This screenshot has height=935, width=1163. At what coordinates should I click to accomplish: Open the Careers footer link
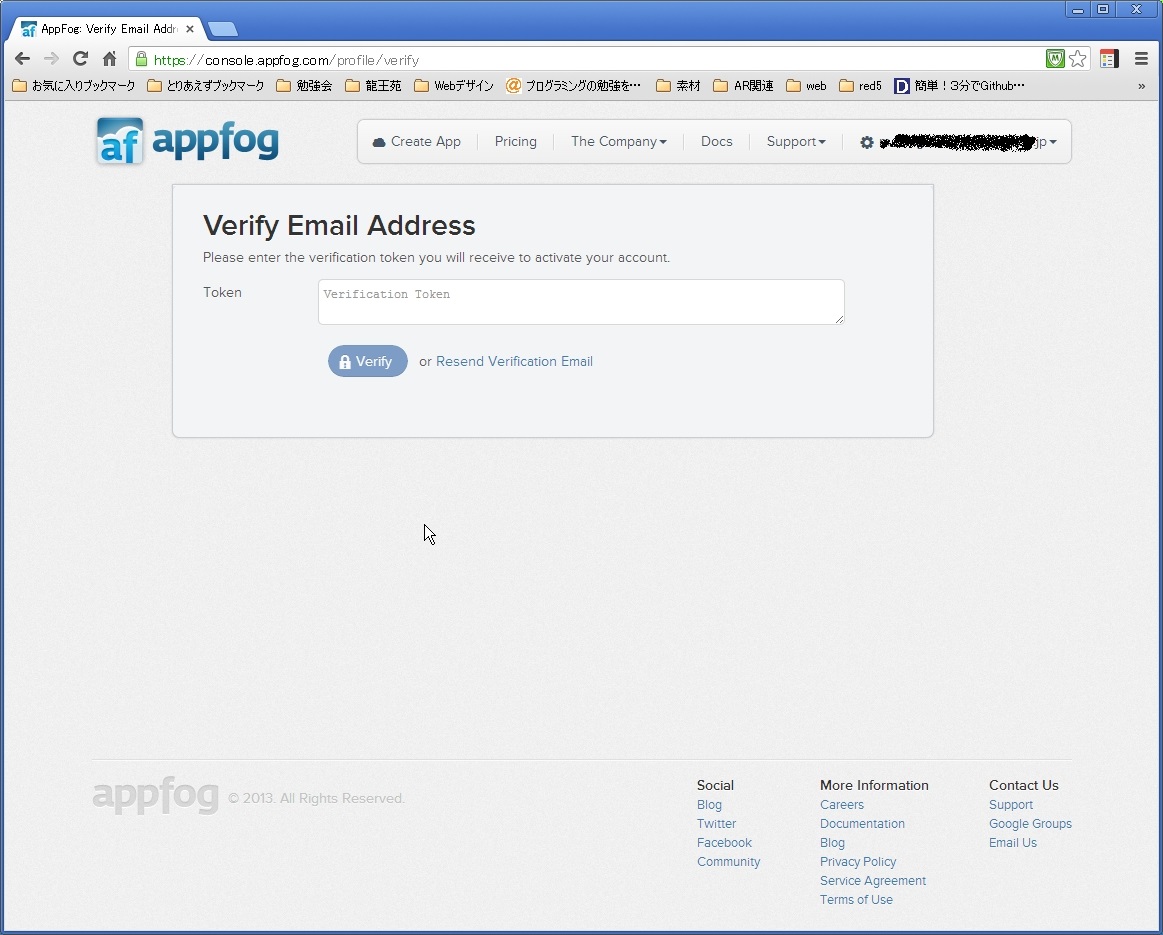pyautogui.click(x=842, y=805)
